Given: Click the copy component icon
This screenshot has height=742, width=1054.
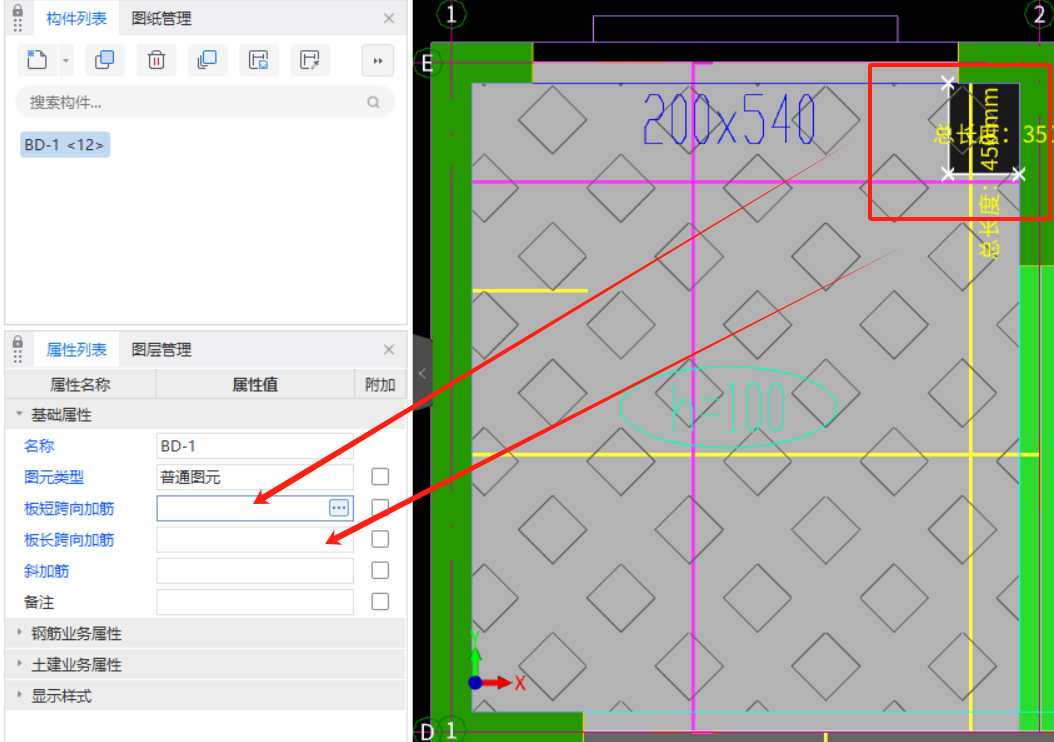Looking at the screenshot, I should pos(105,60).
